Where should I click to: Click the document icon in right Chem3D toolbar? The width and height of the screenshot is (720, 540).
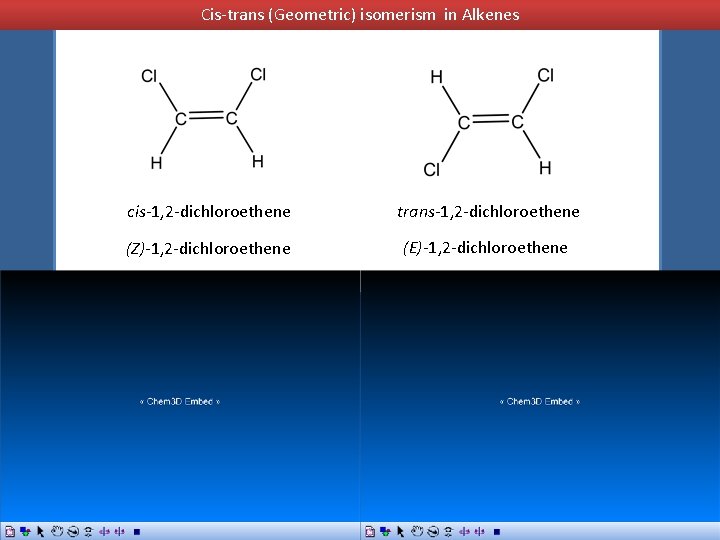coord(370,531)
